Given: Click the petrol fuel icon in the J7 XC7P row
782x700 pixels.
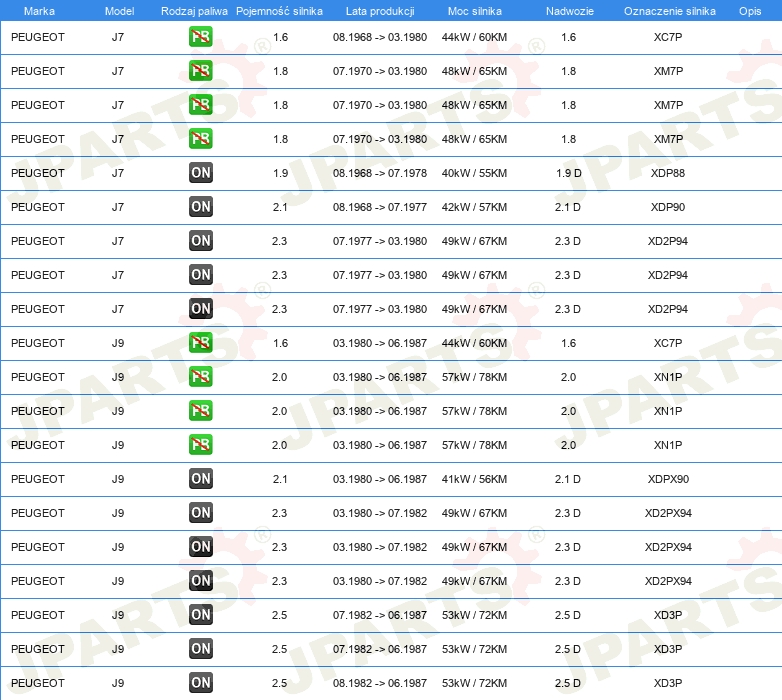Looking at the screenshot, I should [x=200, y=37].
